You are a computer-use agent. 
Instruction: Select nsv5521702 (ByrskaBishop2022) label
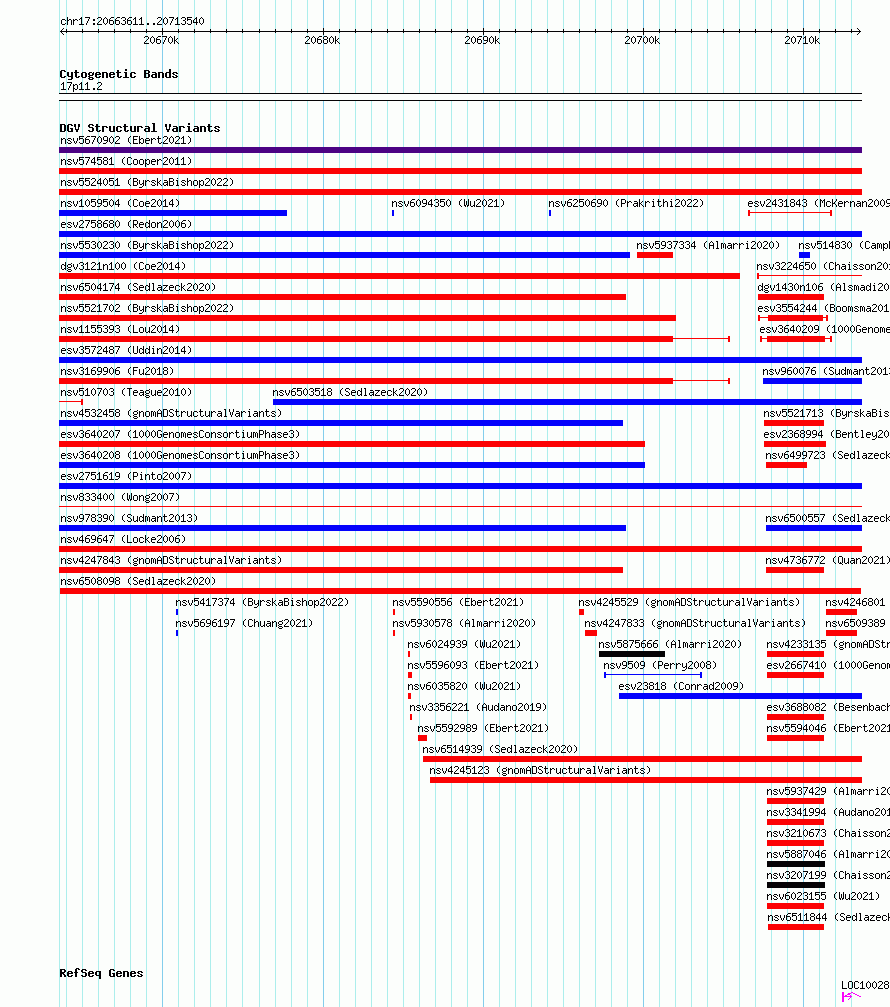[x=147, y=308]
